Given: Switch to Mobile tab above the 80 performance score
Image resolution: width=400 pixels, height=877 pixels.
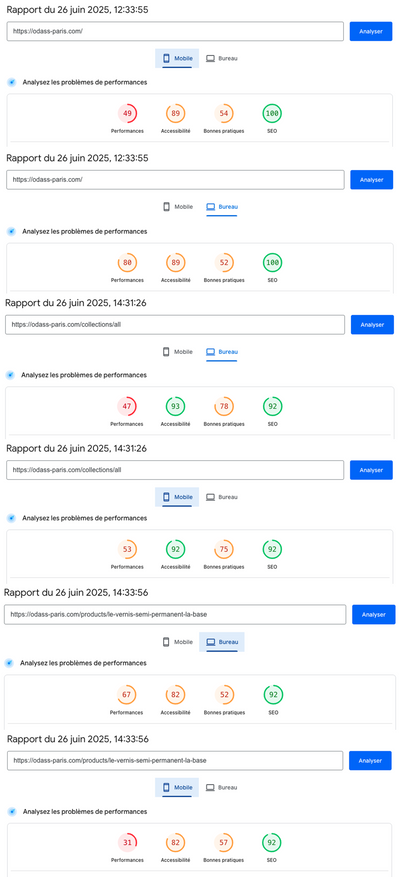Looking at the screenshot, I should [177, 206].
